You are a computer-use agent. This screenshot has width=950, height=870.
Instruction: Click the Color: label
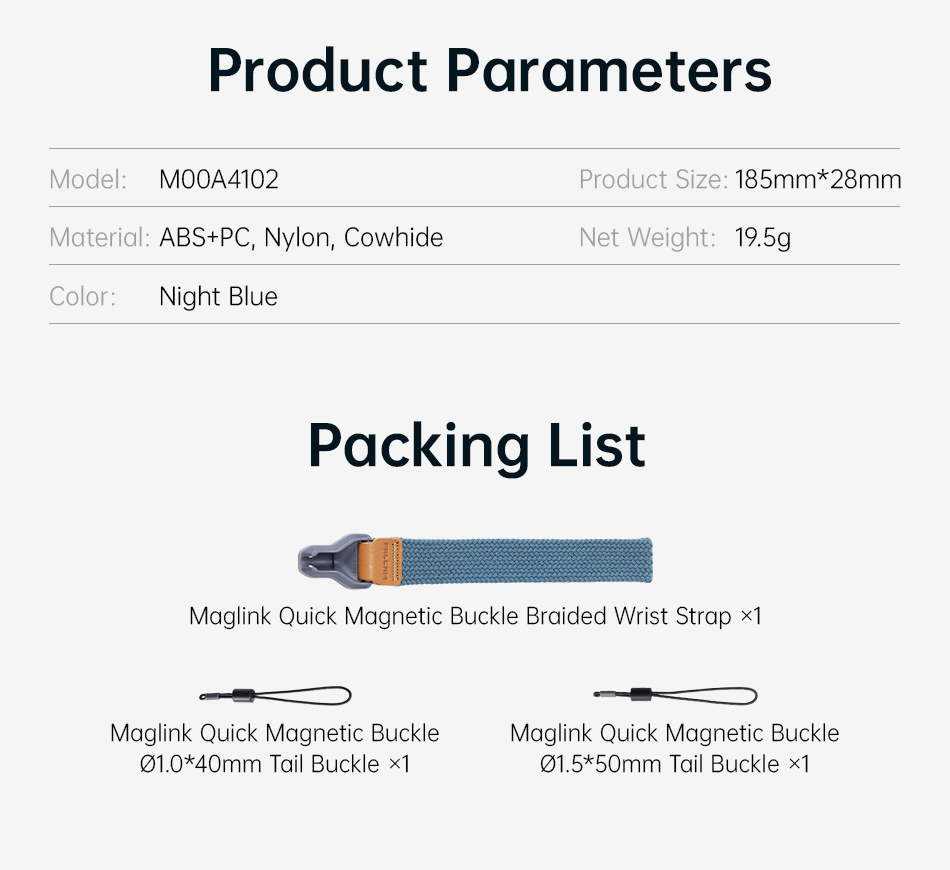82,296
